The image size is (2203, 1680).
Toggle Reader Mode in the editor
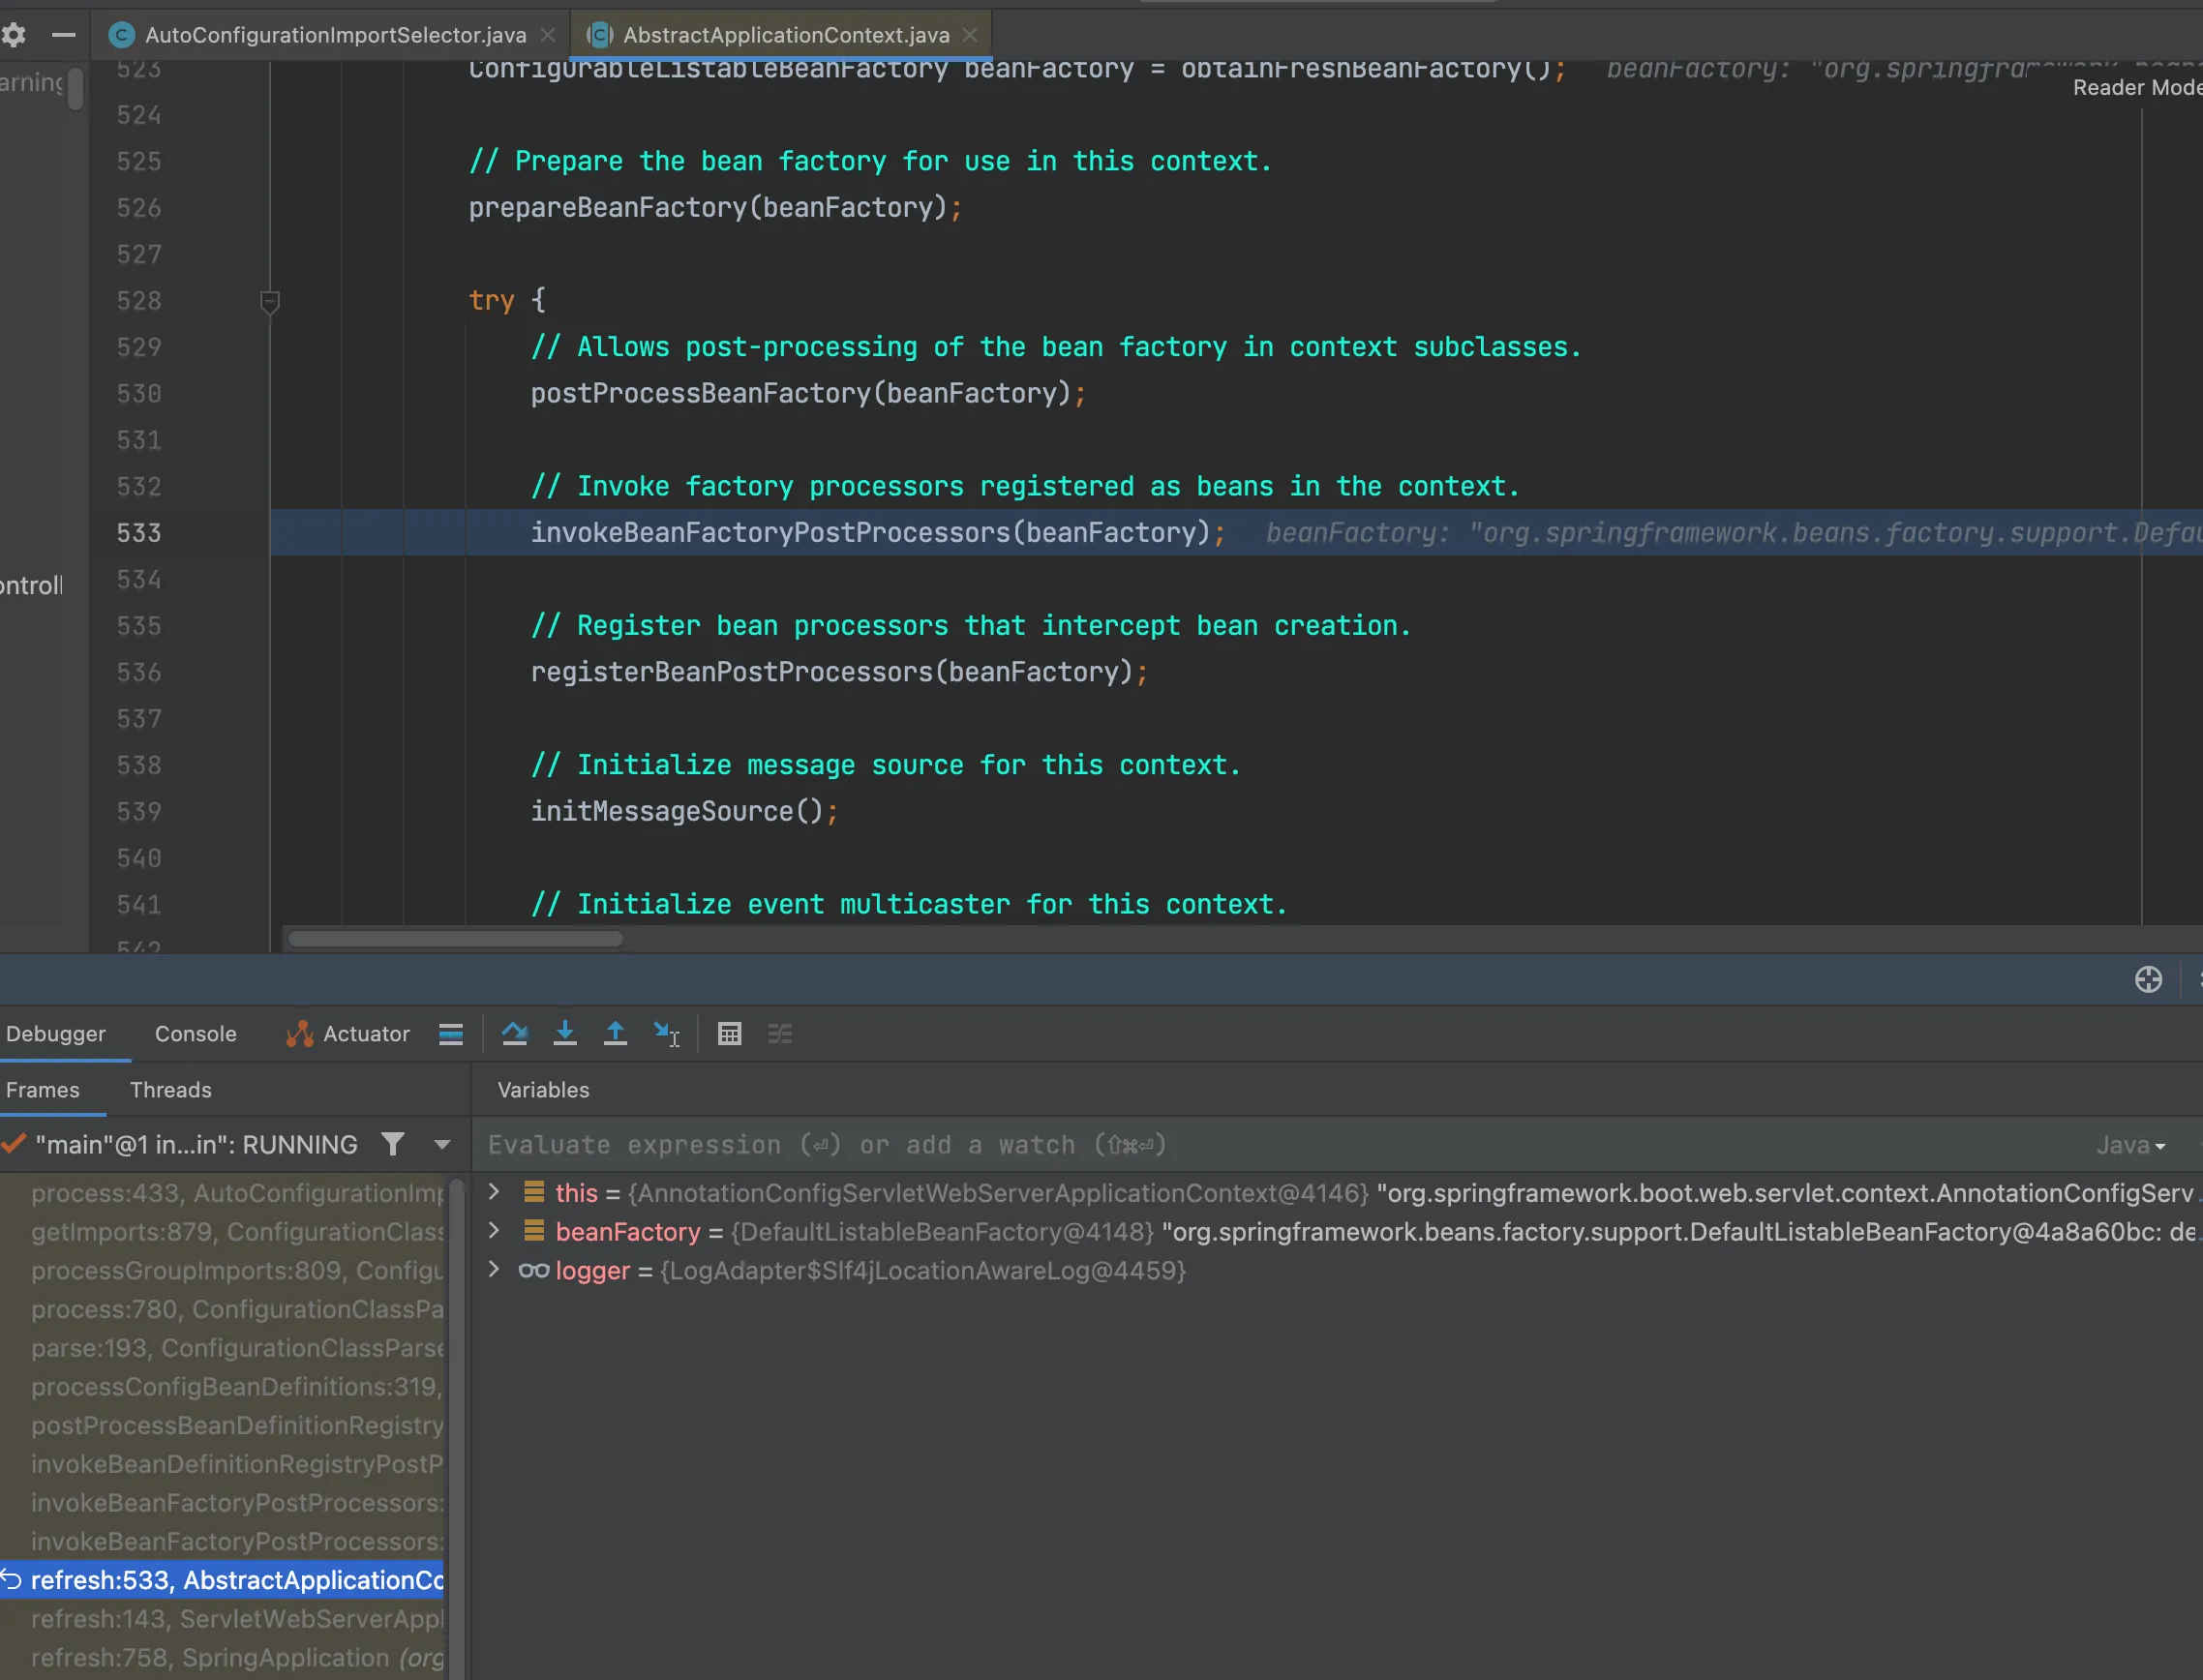click(2136, 88)
